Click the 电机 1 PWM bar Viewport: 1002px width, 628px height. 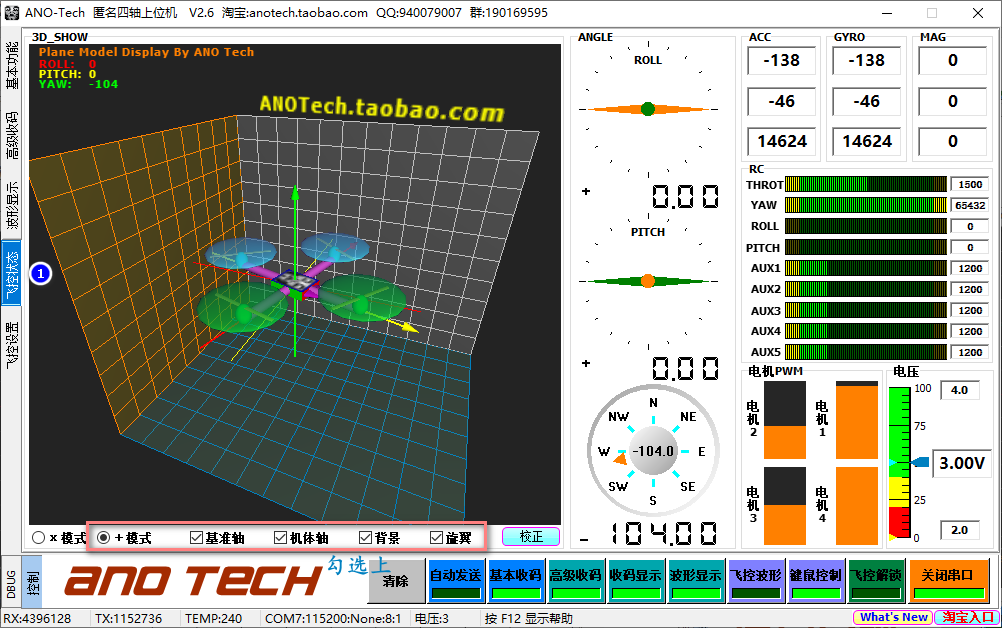[x=857, y=421]
